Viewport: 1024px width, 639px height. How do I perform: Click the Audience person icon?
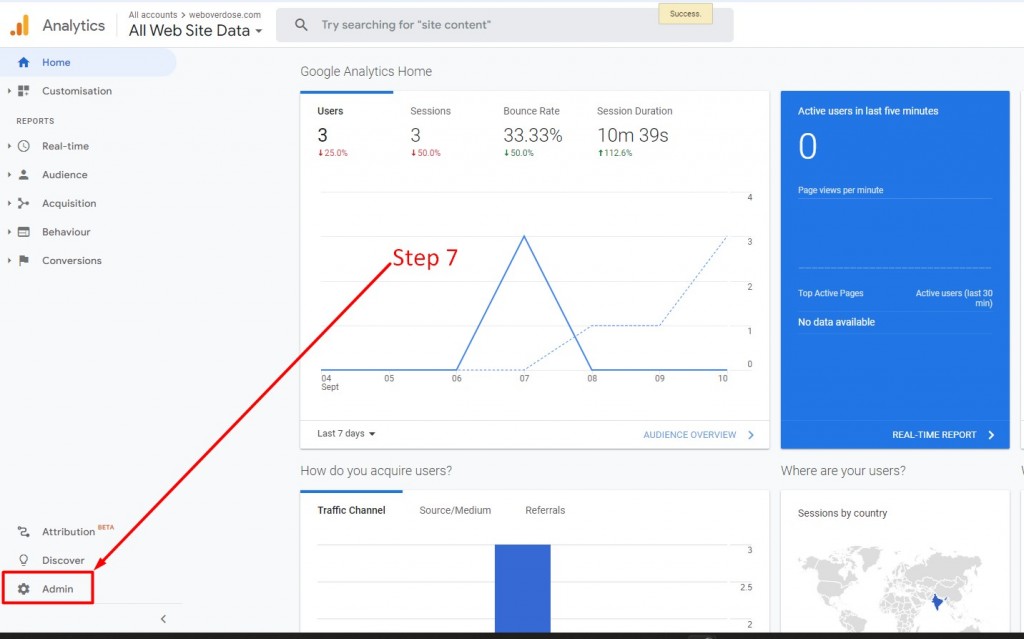pyautogui.click(x=24, y=174)
